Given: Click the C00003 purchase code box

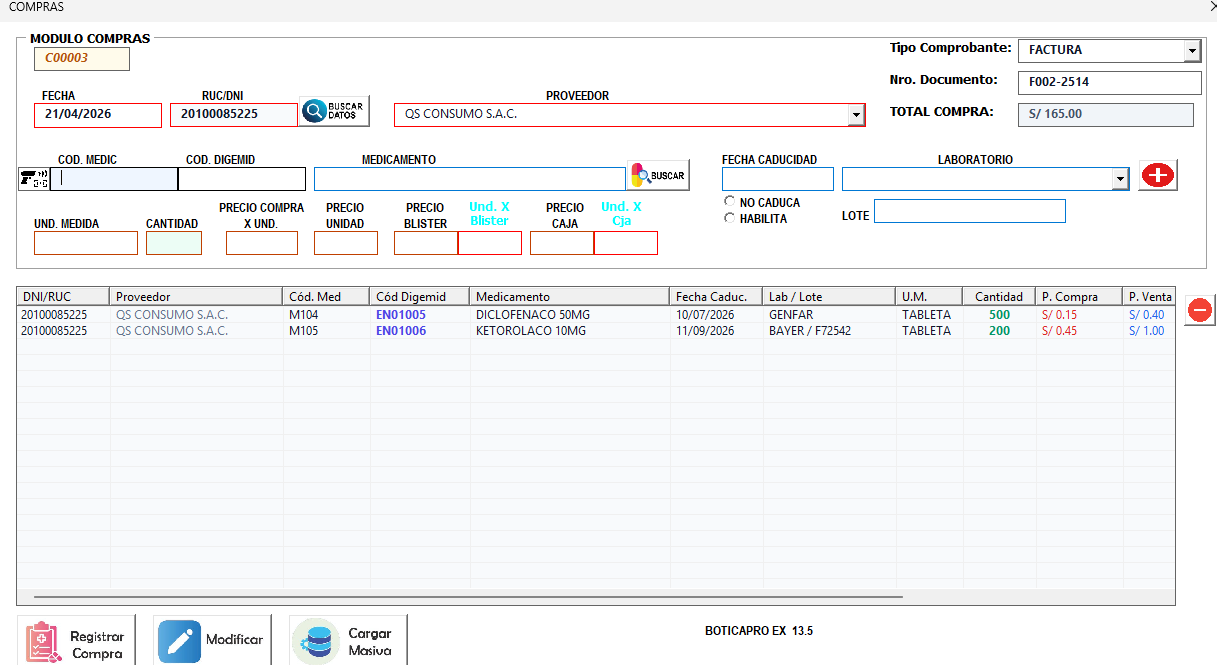Looking at the screenshot, I should tap(82, 59).
